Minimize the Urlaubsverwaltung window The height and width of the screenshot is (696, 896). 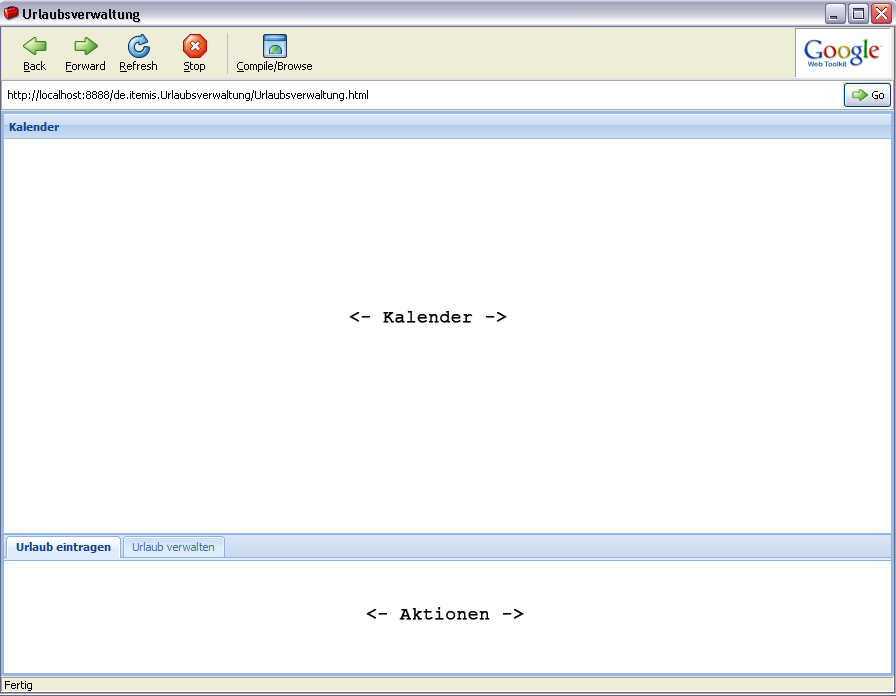tap(835, 14)
